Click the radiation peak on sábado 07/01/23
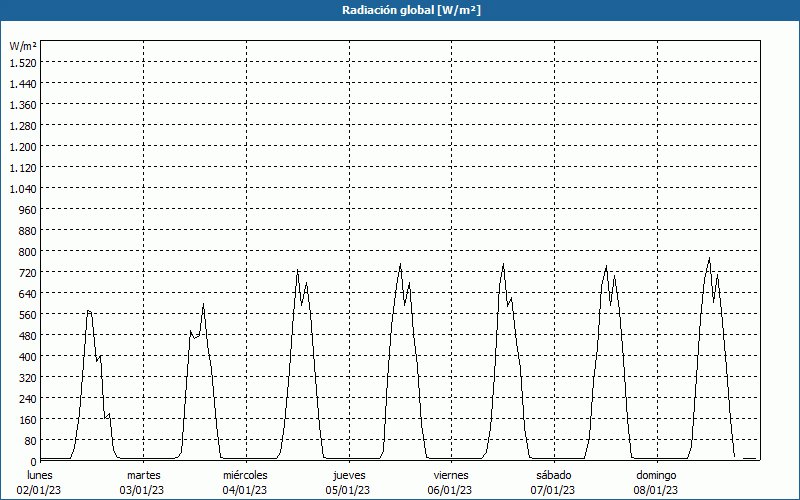The height and width of the screenshot is (500, 800). [606, 266]
